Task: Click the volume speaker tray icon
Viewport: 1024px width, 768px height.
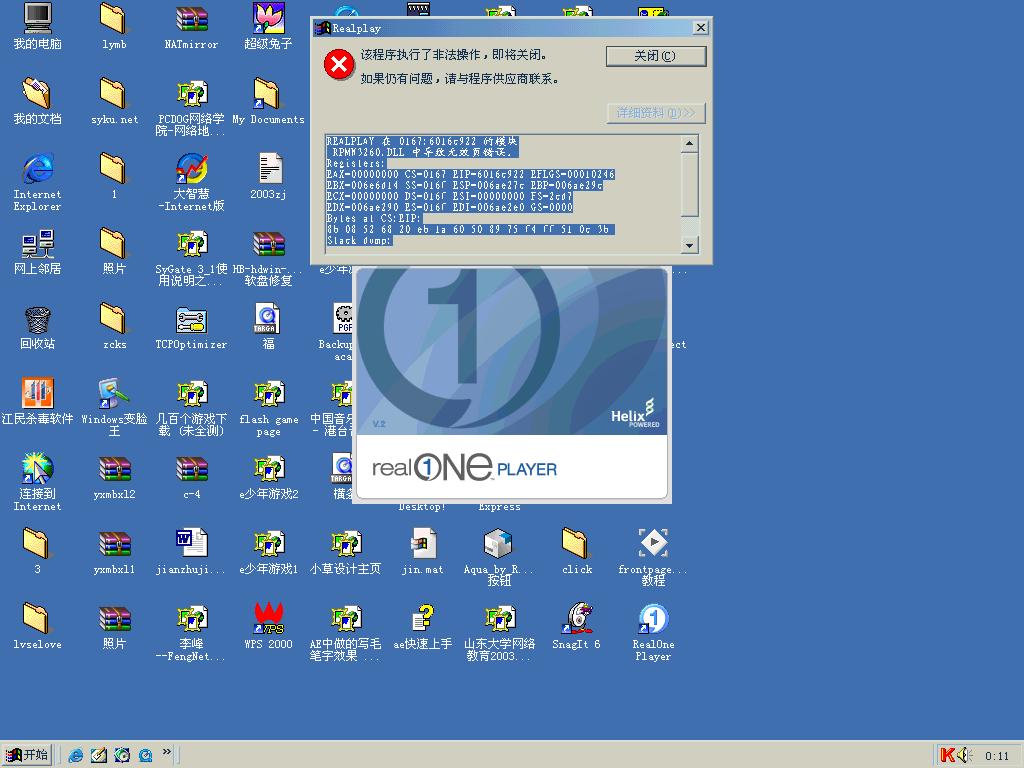Action: [965, 756]
